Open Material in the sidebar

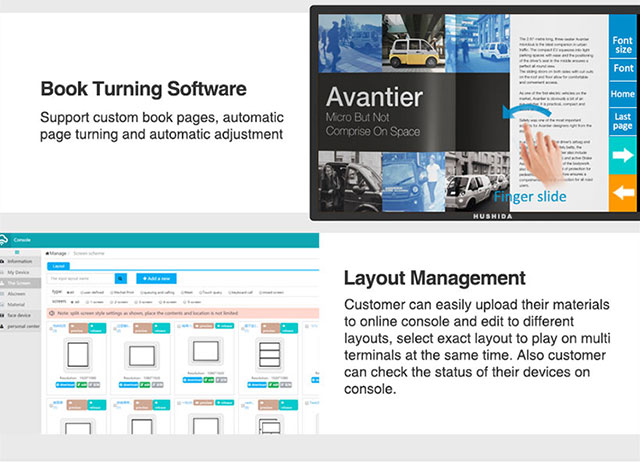[x=18, y=306]
